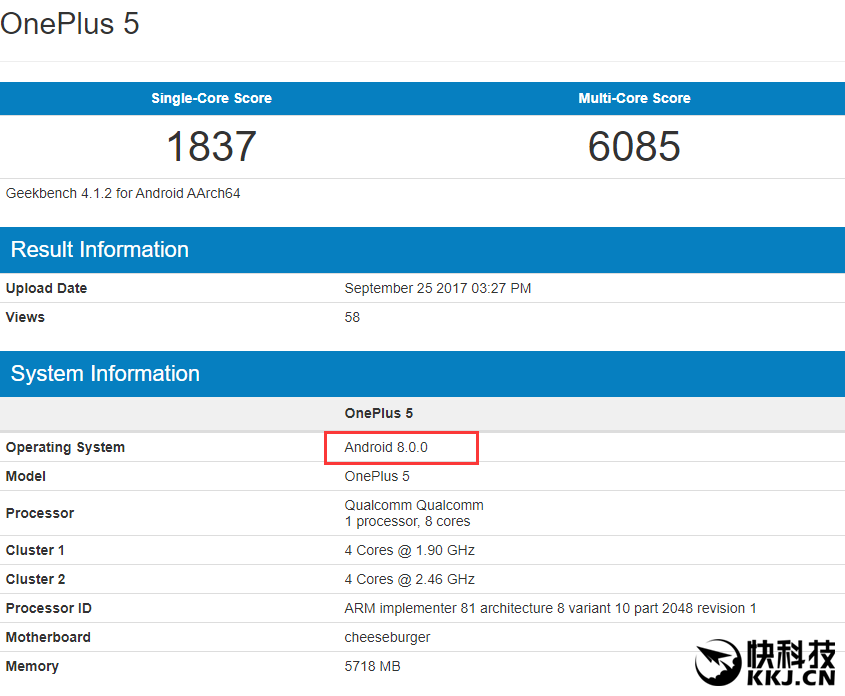Select the Geekbench 4.1.2 for Android AArch64 text

point(123,193)
